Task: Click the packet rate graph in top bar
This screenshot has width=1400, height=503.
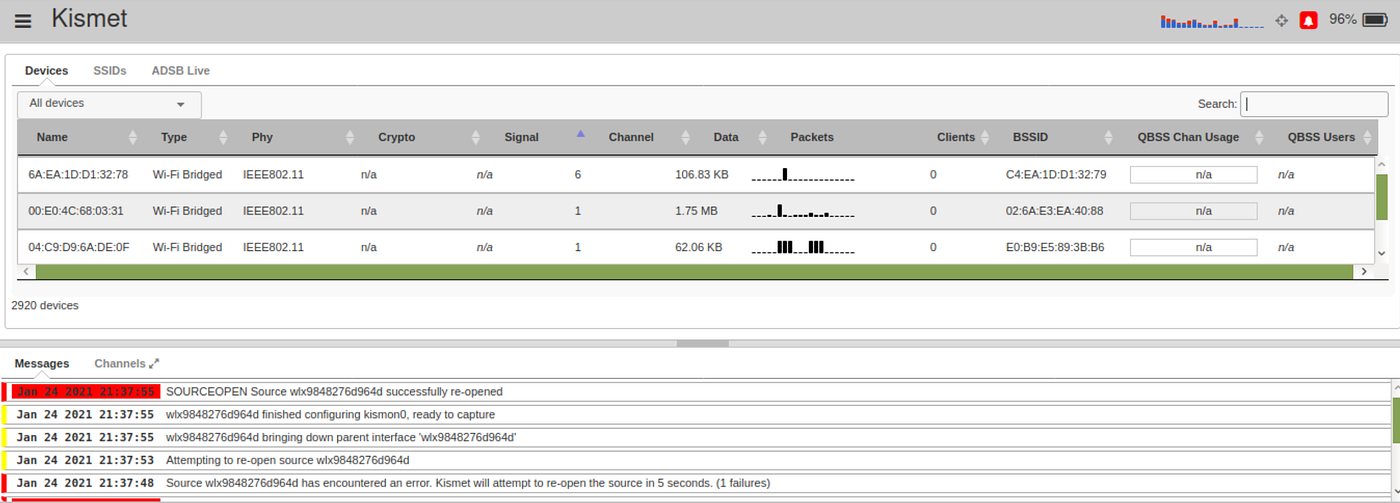Action: click(1213, 21)
